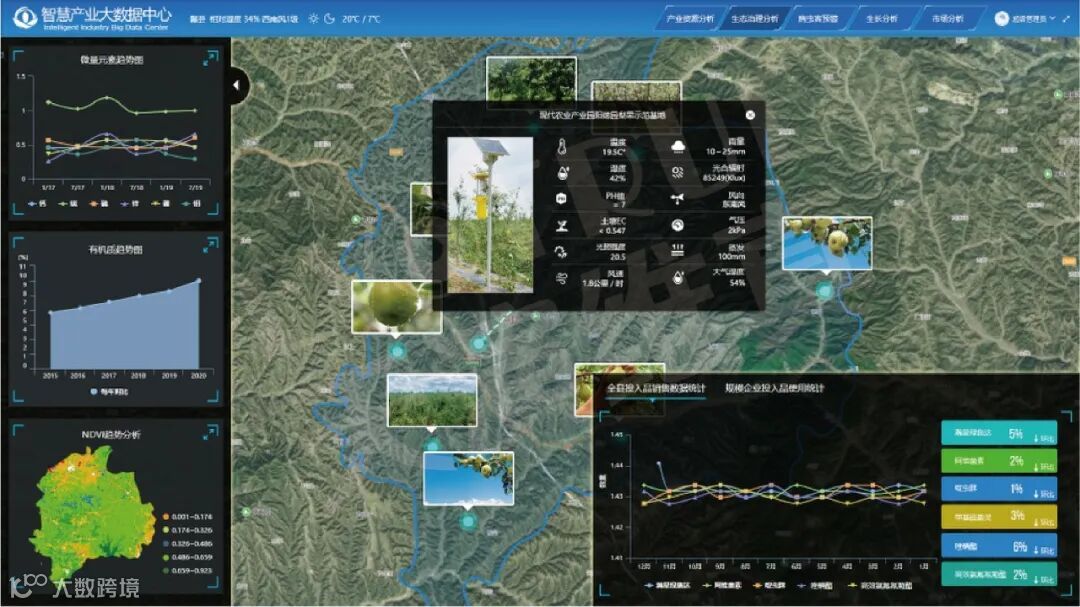This screenshot has height=607, width=1080.
Task: Expand the organic matter trend chart panel
Action: [210, 245]
